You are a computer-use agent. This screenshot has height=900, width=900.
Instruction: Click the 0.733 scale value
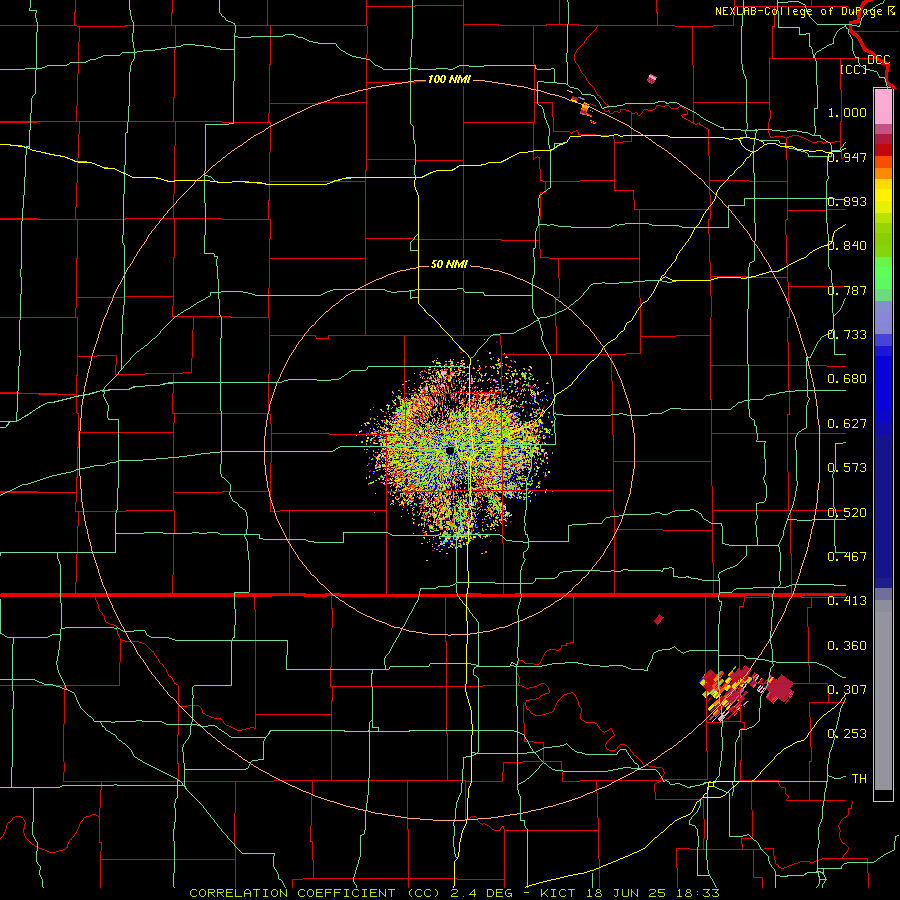[x=847, y=335]
